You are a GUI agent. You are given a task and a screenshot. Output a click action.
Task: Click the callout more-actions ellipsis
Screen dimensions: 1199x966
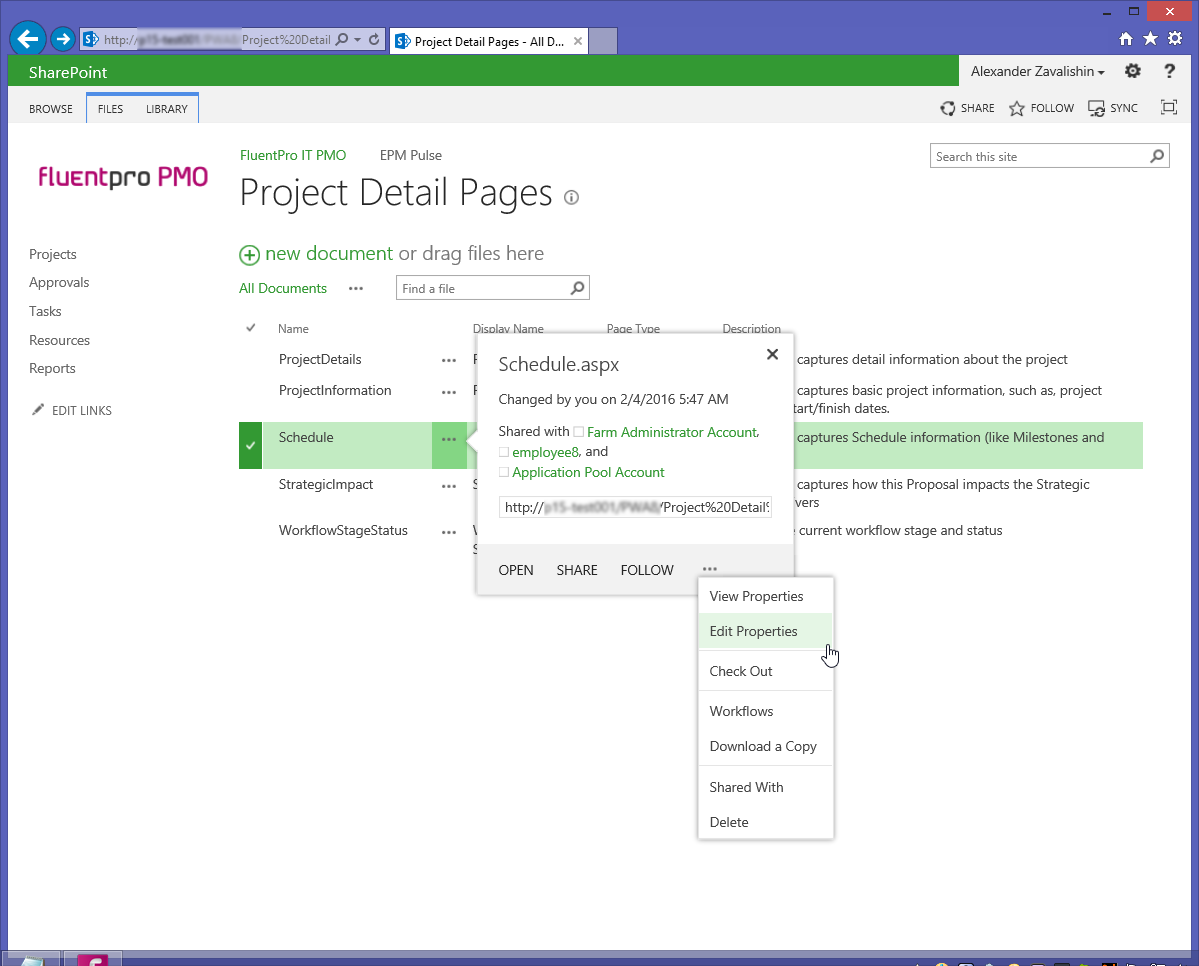coord(710,569)
